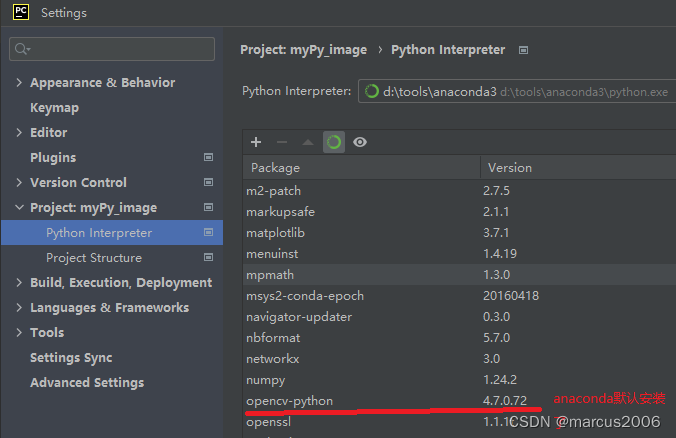Viewport: 676px width, 438px height.
Task: Click project-level icon beside Version Control
Action: 208,183
